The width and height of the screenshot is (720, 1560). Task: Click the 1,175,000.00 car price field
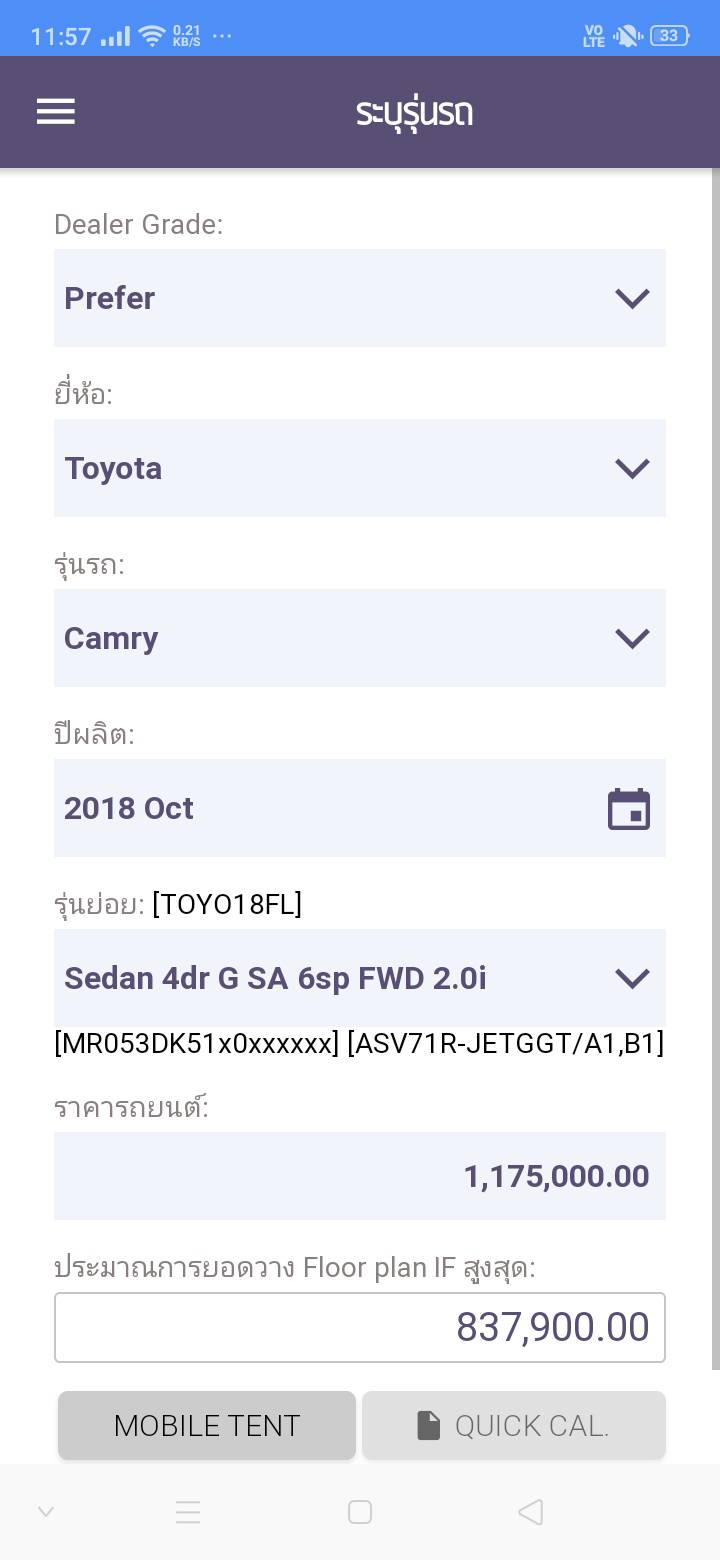[360, 1176]
